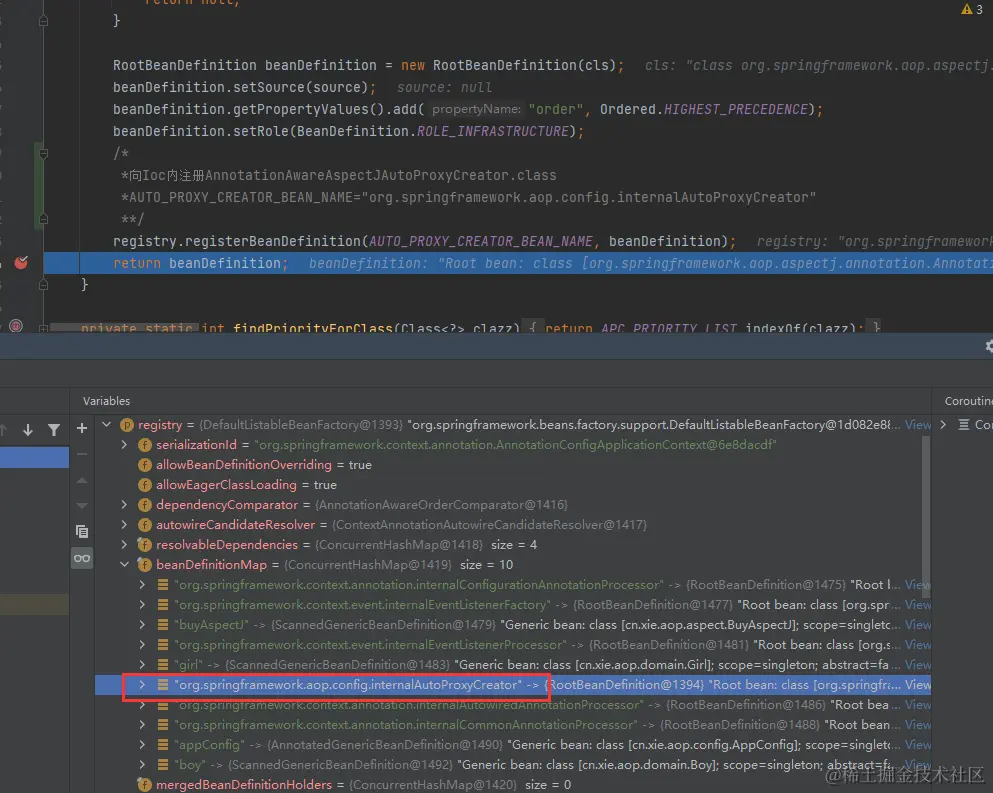Select internalAutowiredAnnotationProcessor map entry

point(513,705)
